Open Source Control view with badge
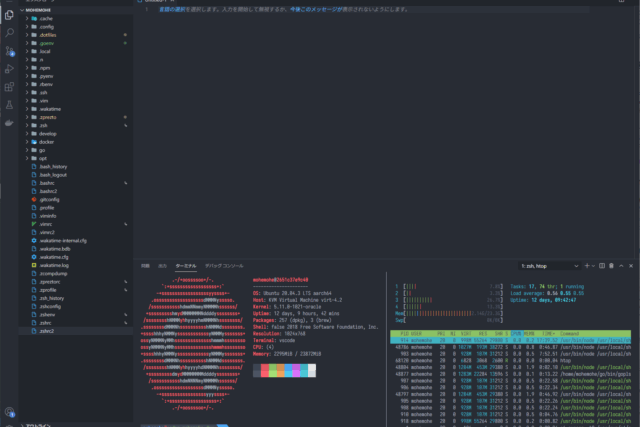The image size is (640, 427). click(9, 51)
